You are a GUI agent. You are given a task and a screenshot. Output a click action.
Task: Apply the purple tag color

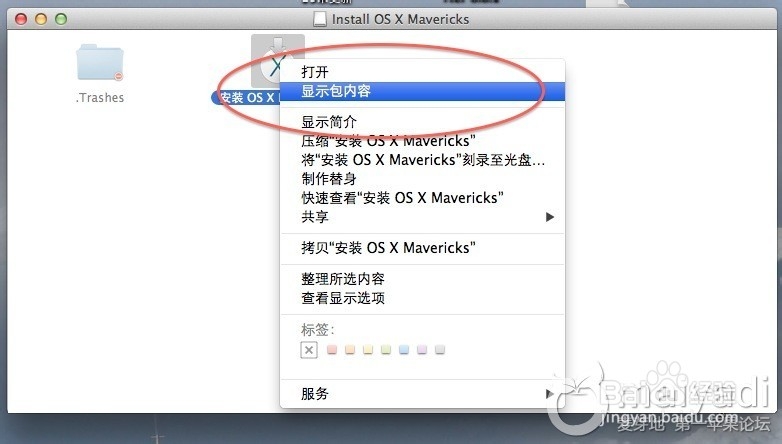pyautogui.click(x=422, y=349)
